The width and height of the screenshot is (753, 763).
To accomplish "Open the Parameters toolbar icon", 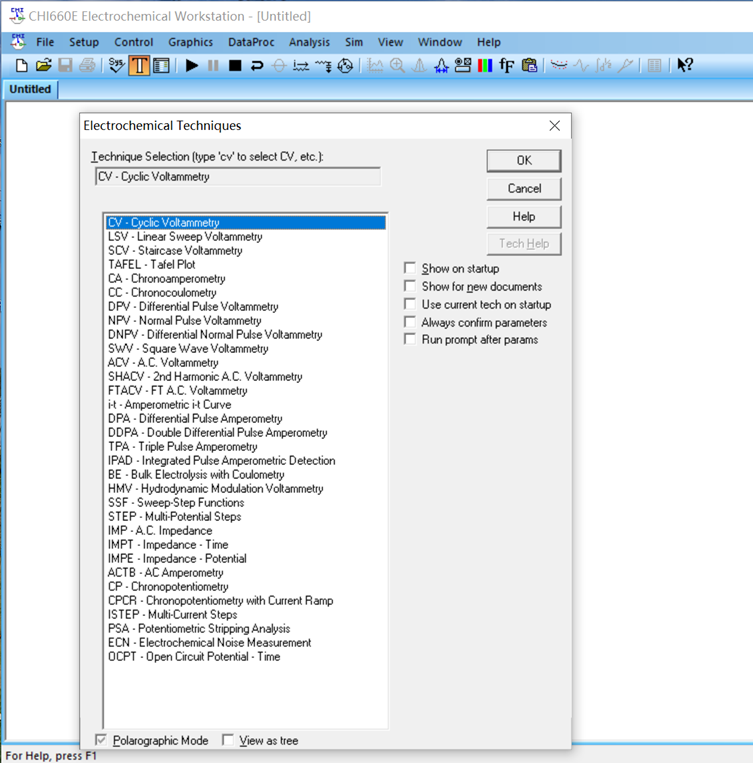I will pyautogui.click(x=161, y=66).
